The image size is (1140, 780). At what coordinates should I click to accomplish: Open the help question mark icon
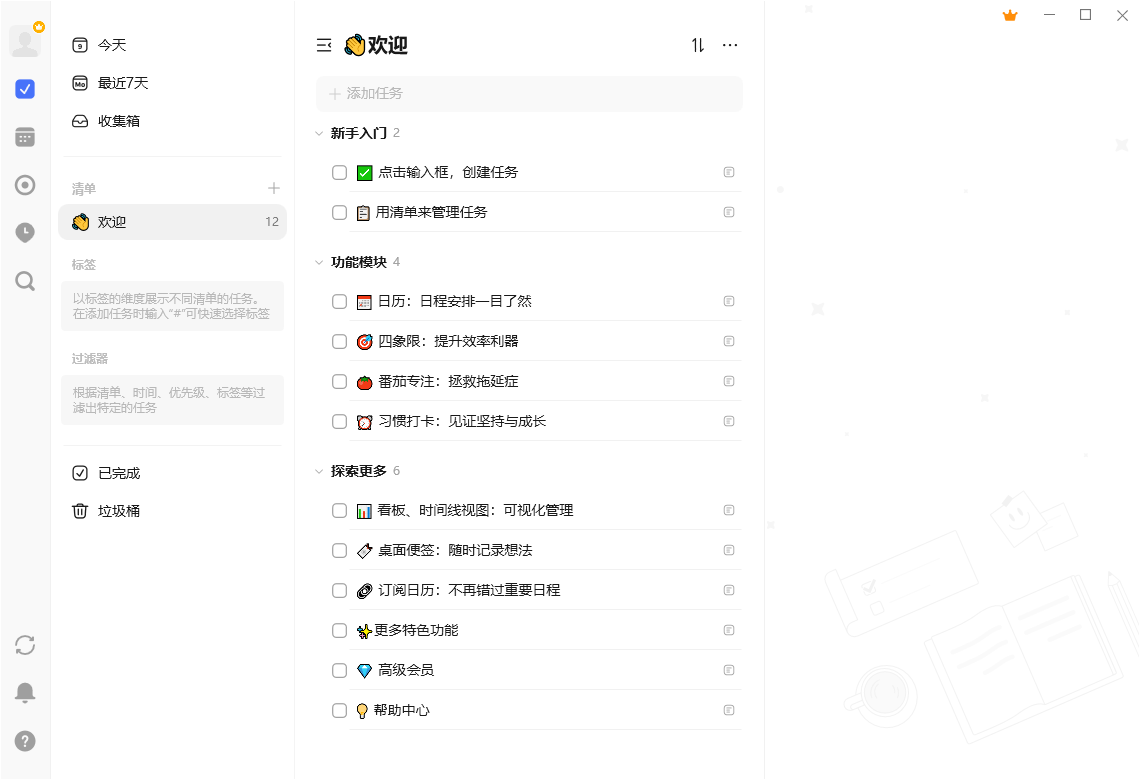pyautogui.click(x=25, y=741)
